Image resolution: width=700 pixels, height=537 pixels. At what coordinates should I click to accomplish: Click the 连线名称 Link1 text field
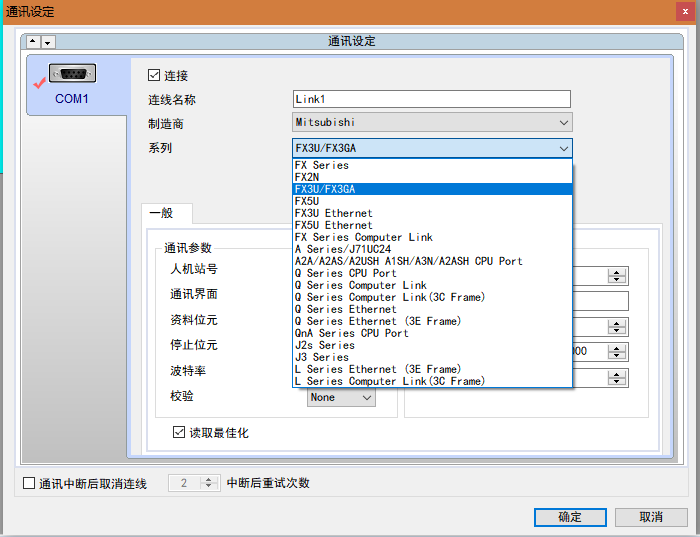(x=431, y=99)
